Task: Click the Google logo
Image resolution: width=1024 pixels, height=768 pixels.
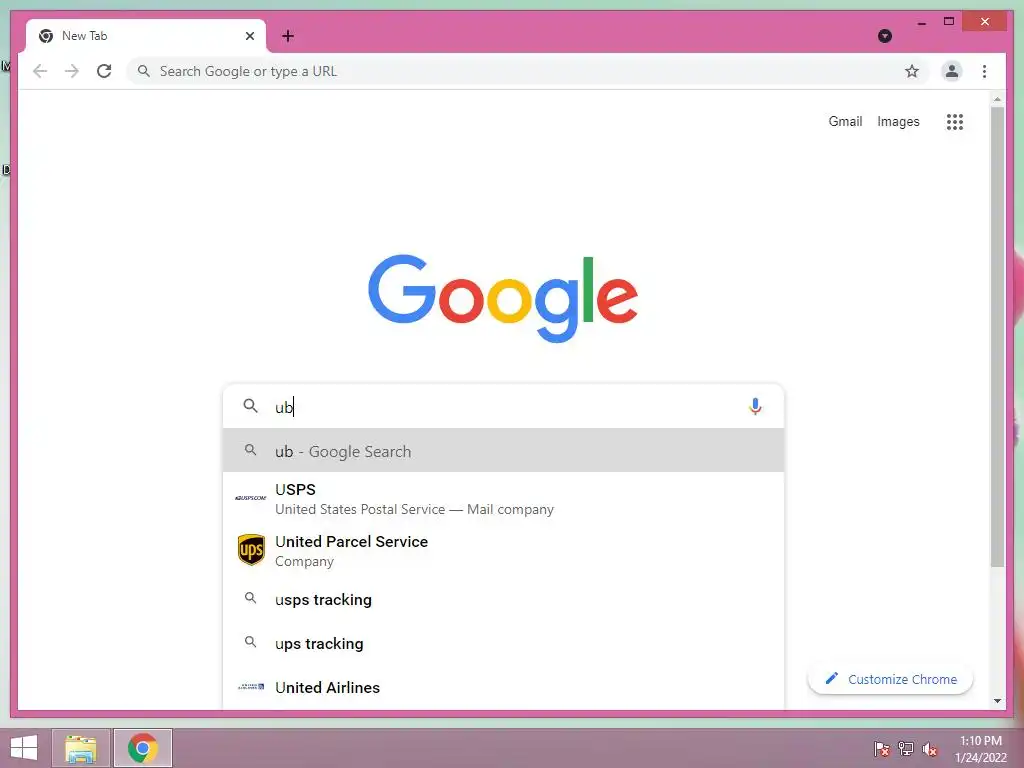Action: pyautogui.click(x=503, y=298)
